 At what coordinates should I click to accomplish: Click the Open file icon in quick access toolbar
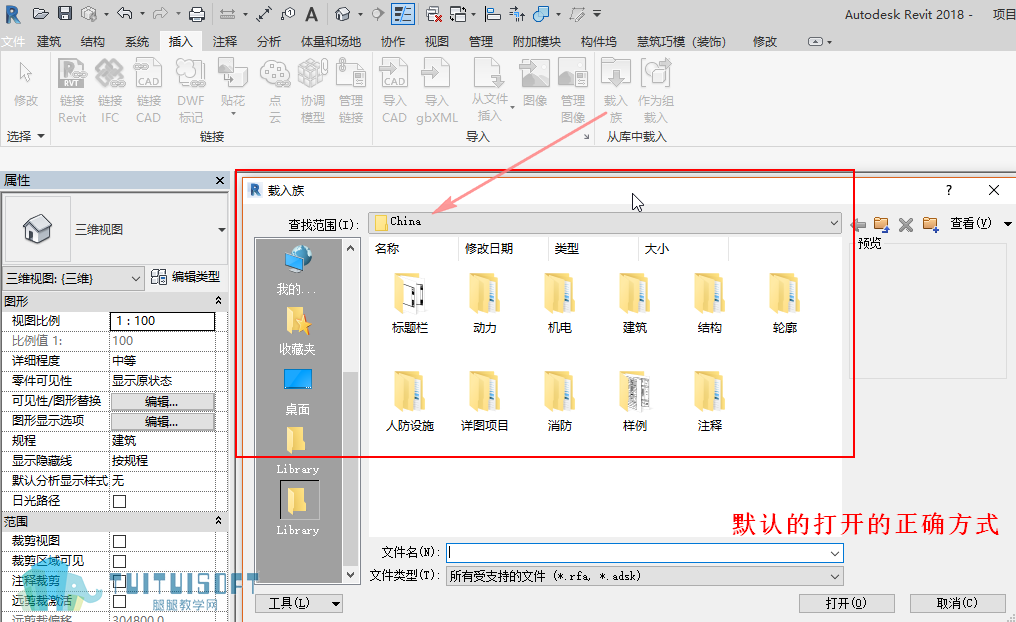40,14
